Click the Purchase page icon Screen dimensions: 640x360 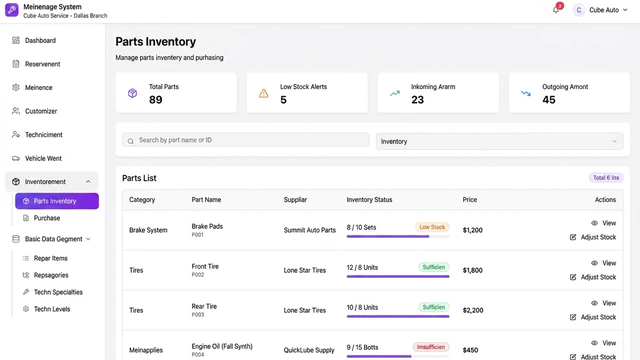26,218
